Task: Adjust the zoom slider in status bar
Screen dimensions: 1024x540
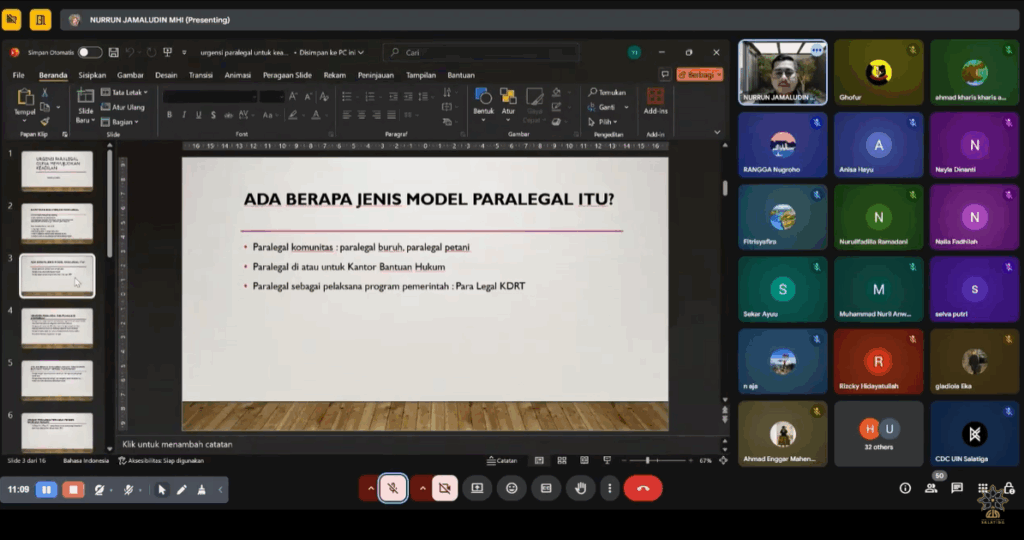Action: point(648,461)
